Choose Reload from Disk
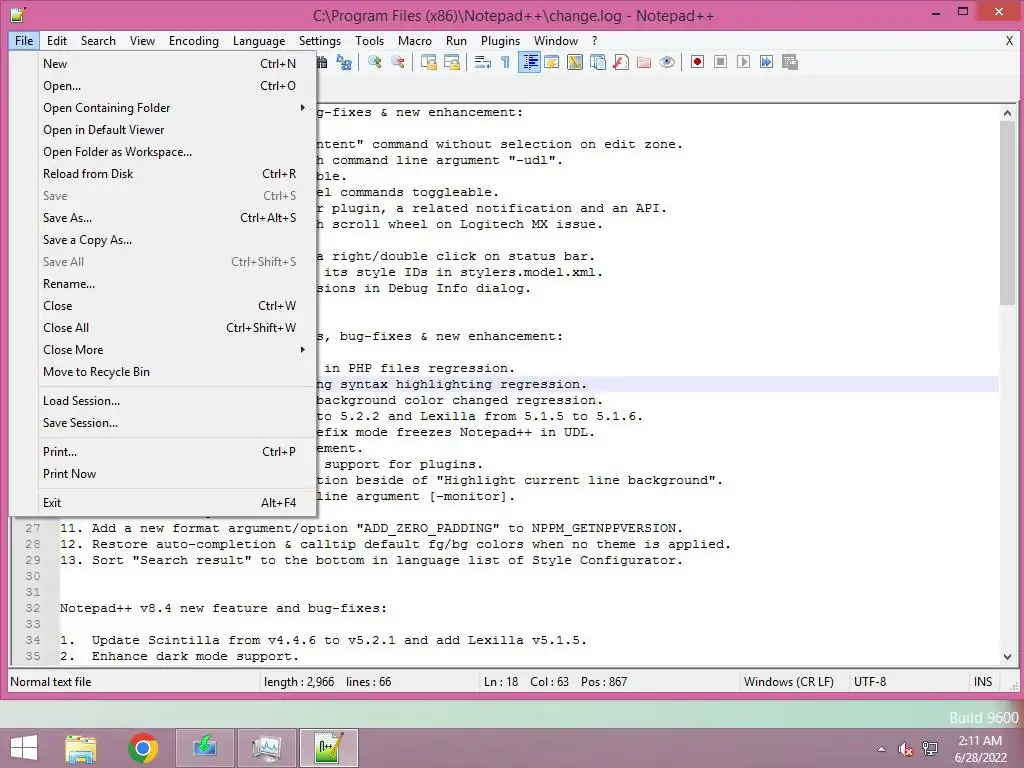Viewport: 1024px width, 768px height. pos(169,174)
